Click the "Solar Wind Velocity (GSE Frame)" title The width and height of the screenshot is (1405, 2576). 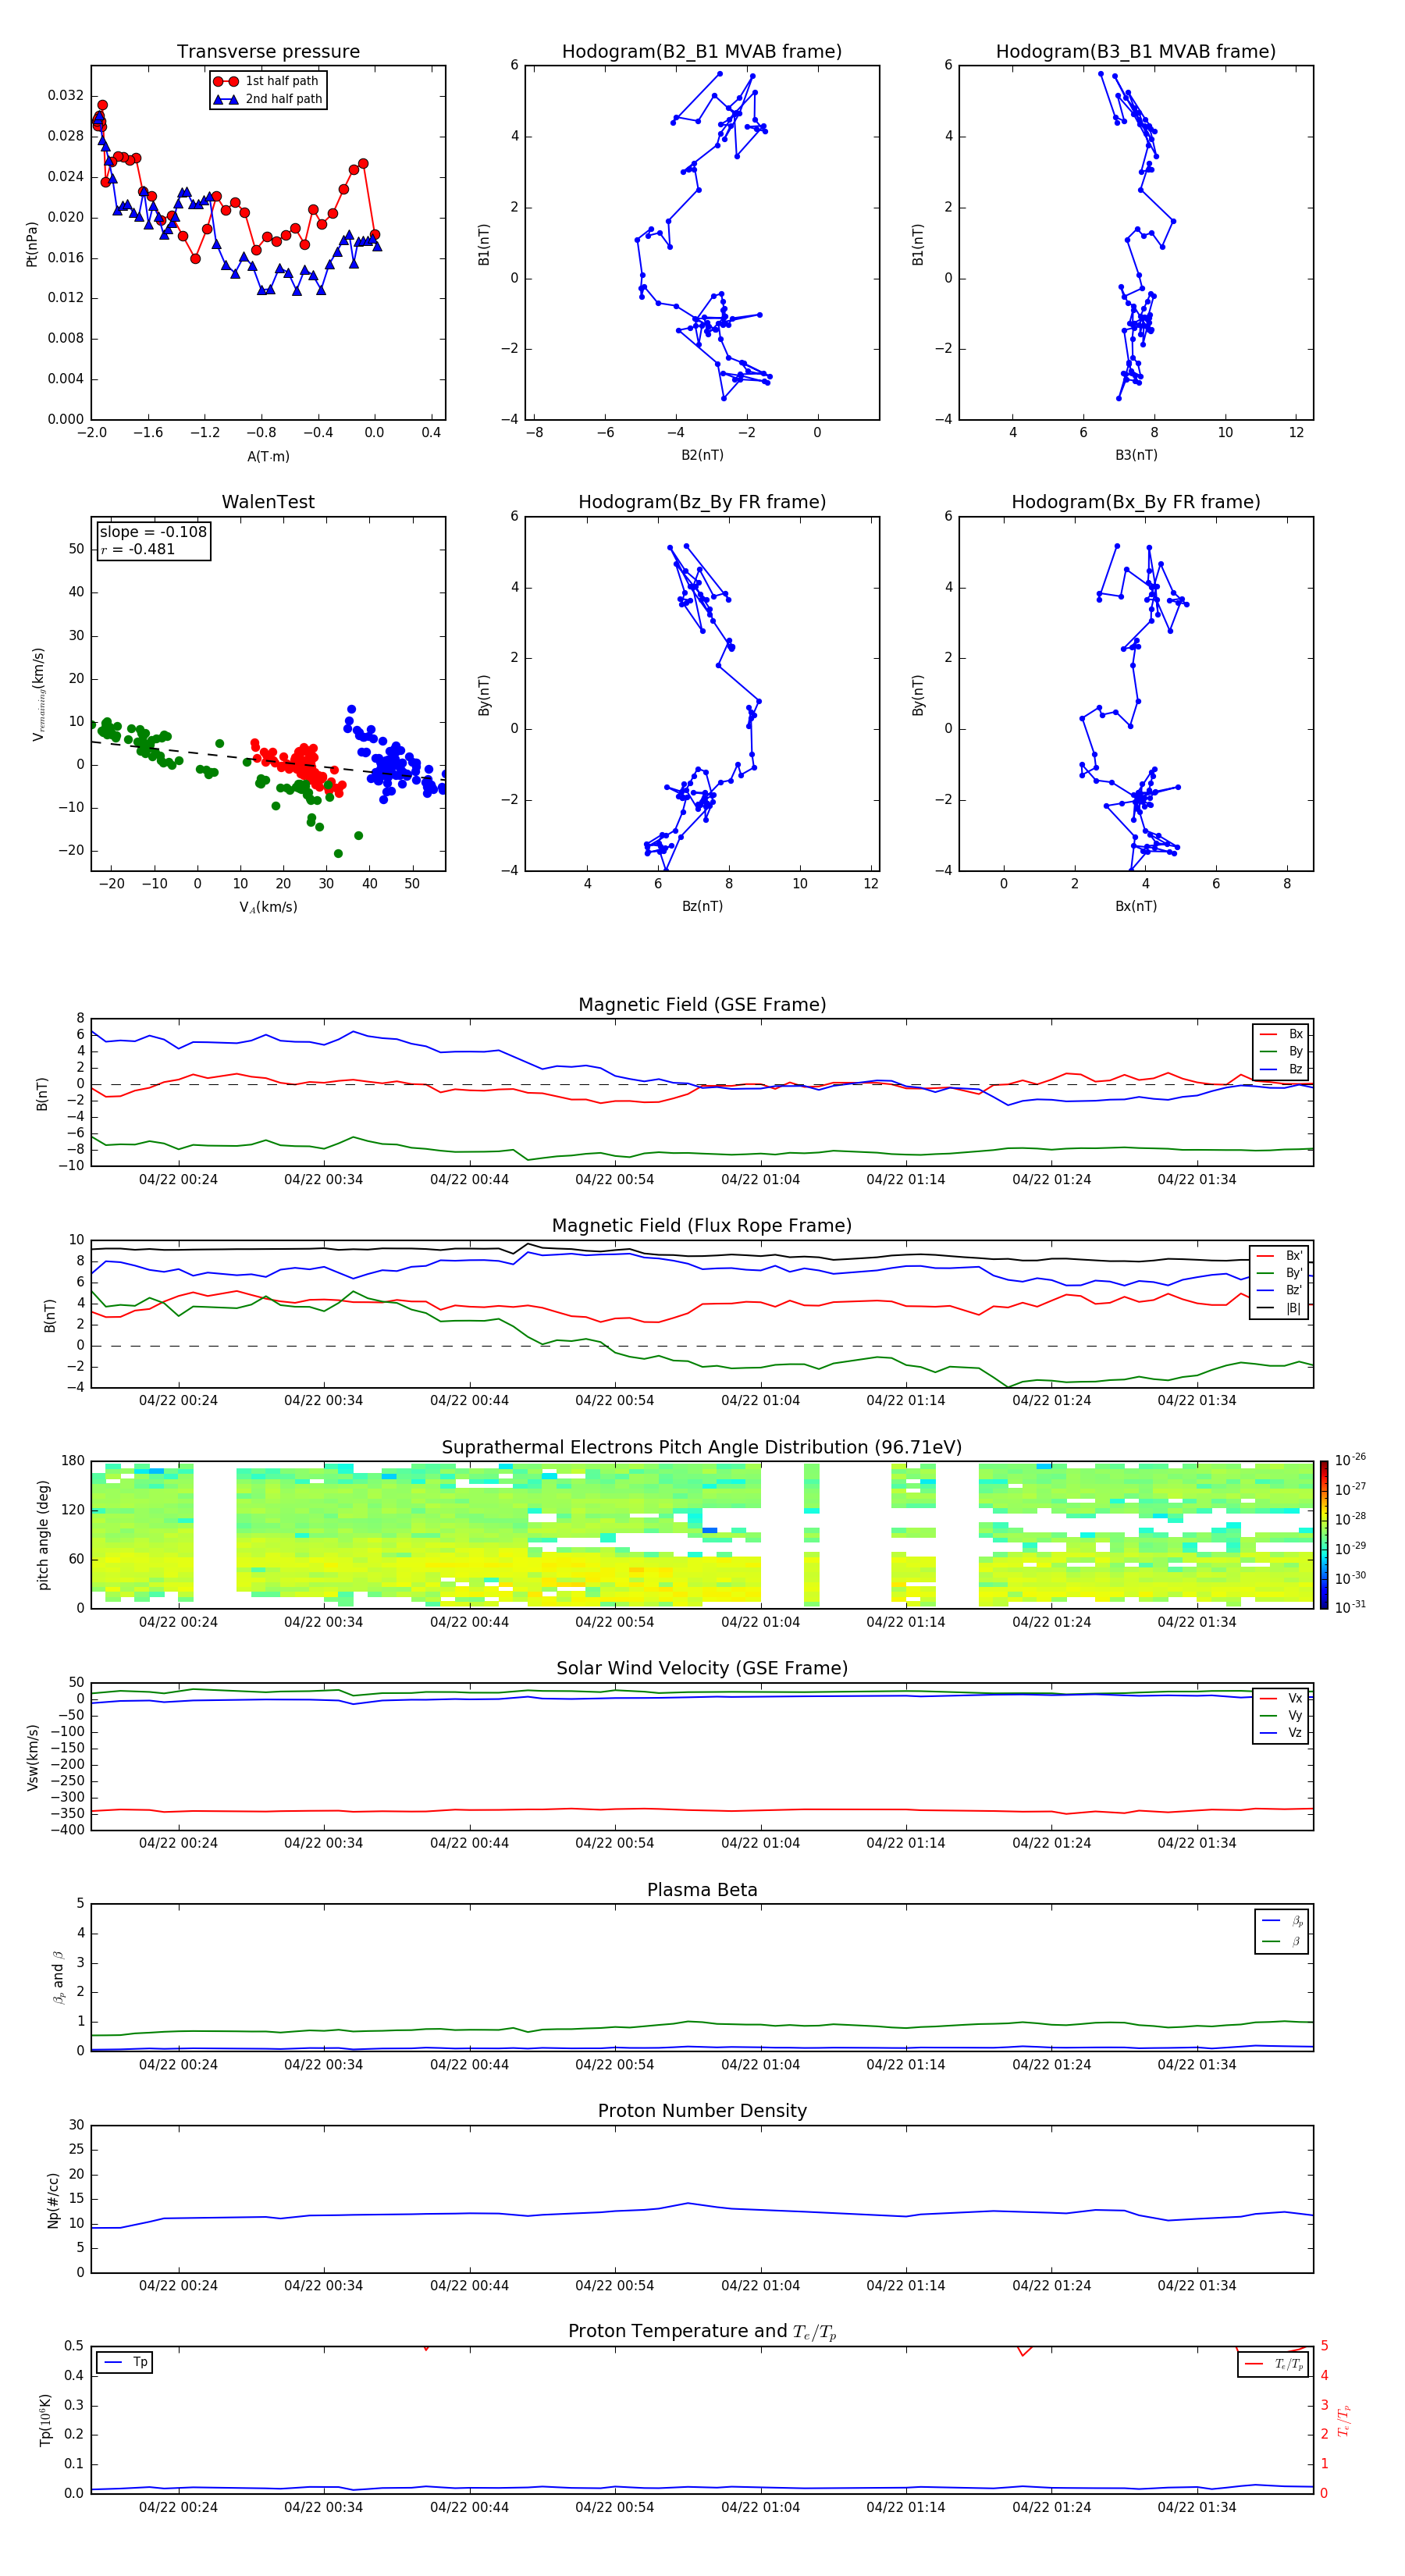point(702,1669)
